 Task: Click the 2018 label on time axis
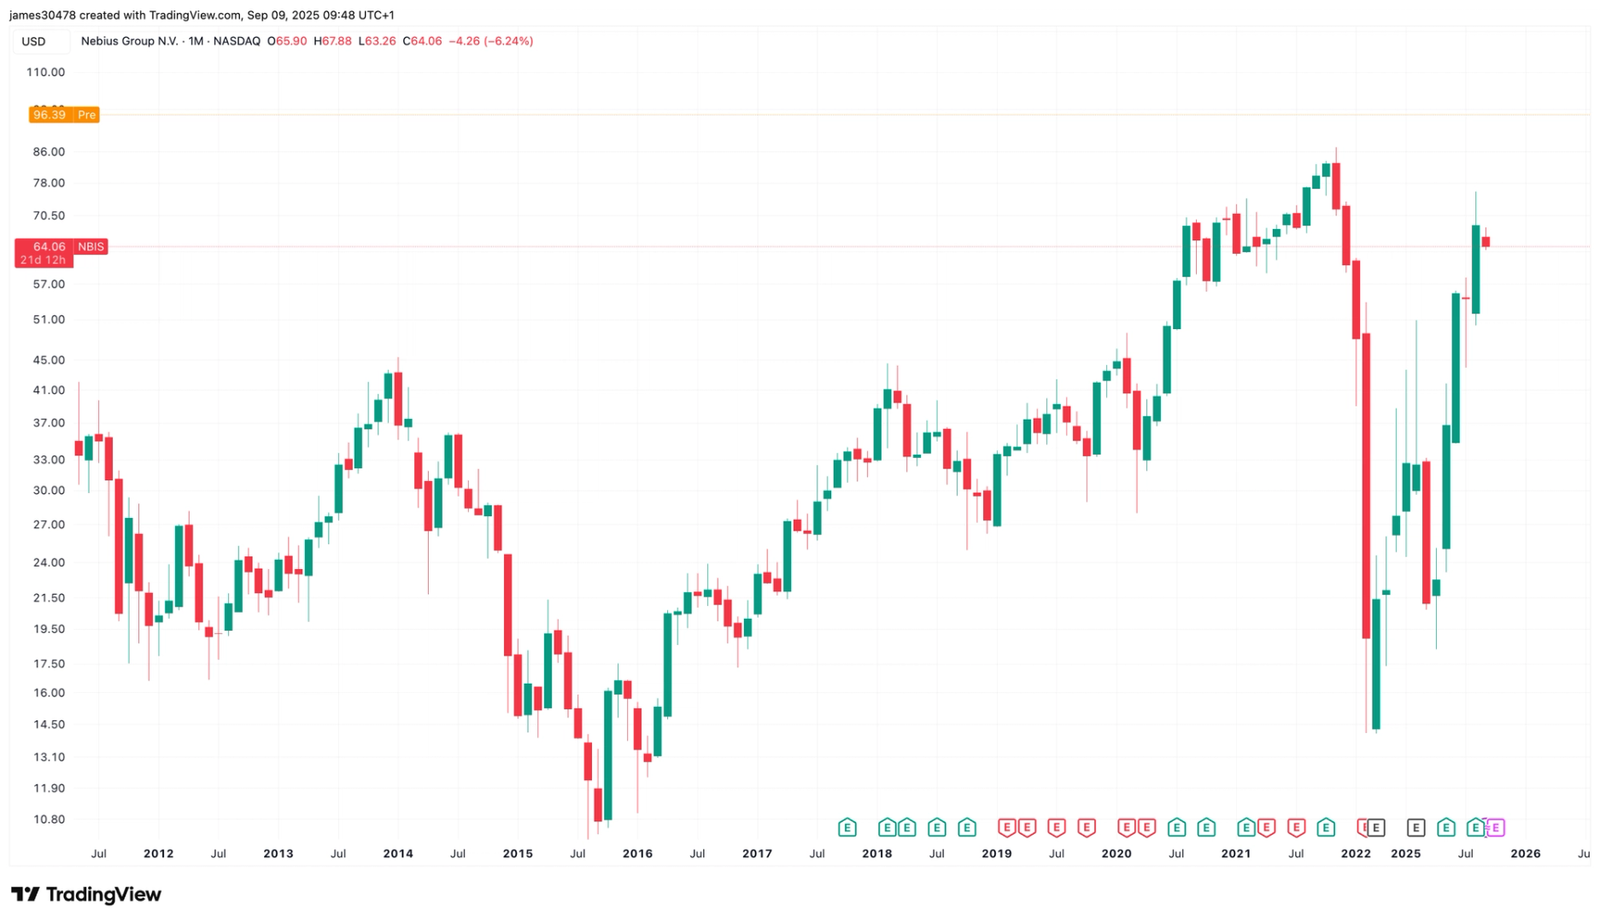pyautogui.click(x=877, y=853)
